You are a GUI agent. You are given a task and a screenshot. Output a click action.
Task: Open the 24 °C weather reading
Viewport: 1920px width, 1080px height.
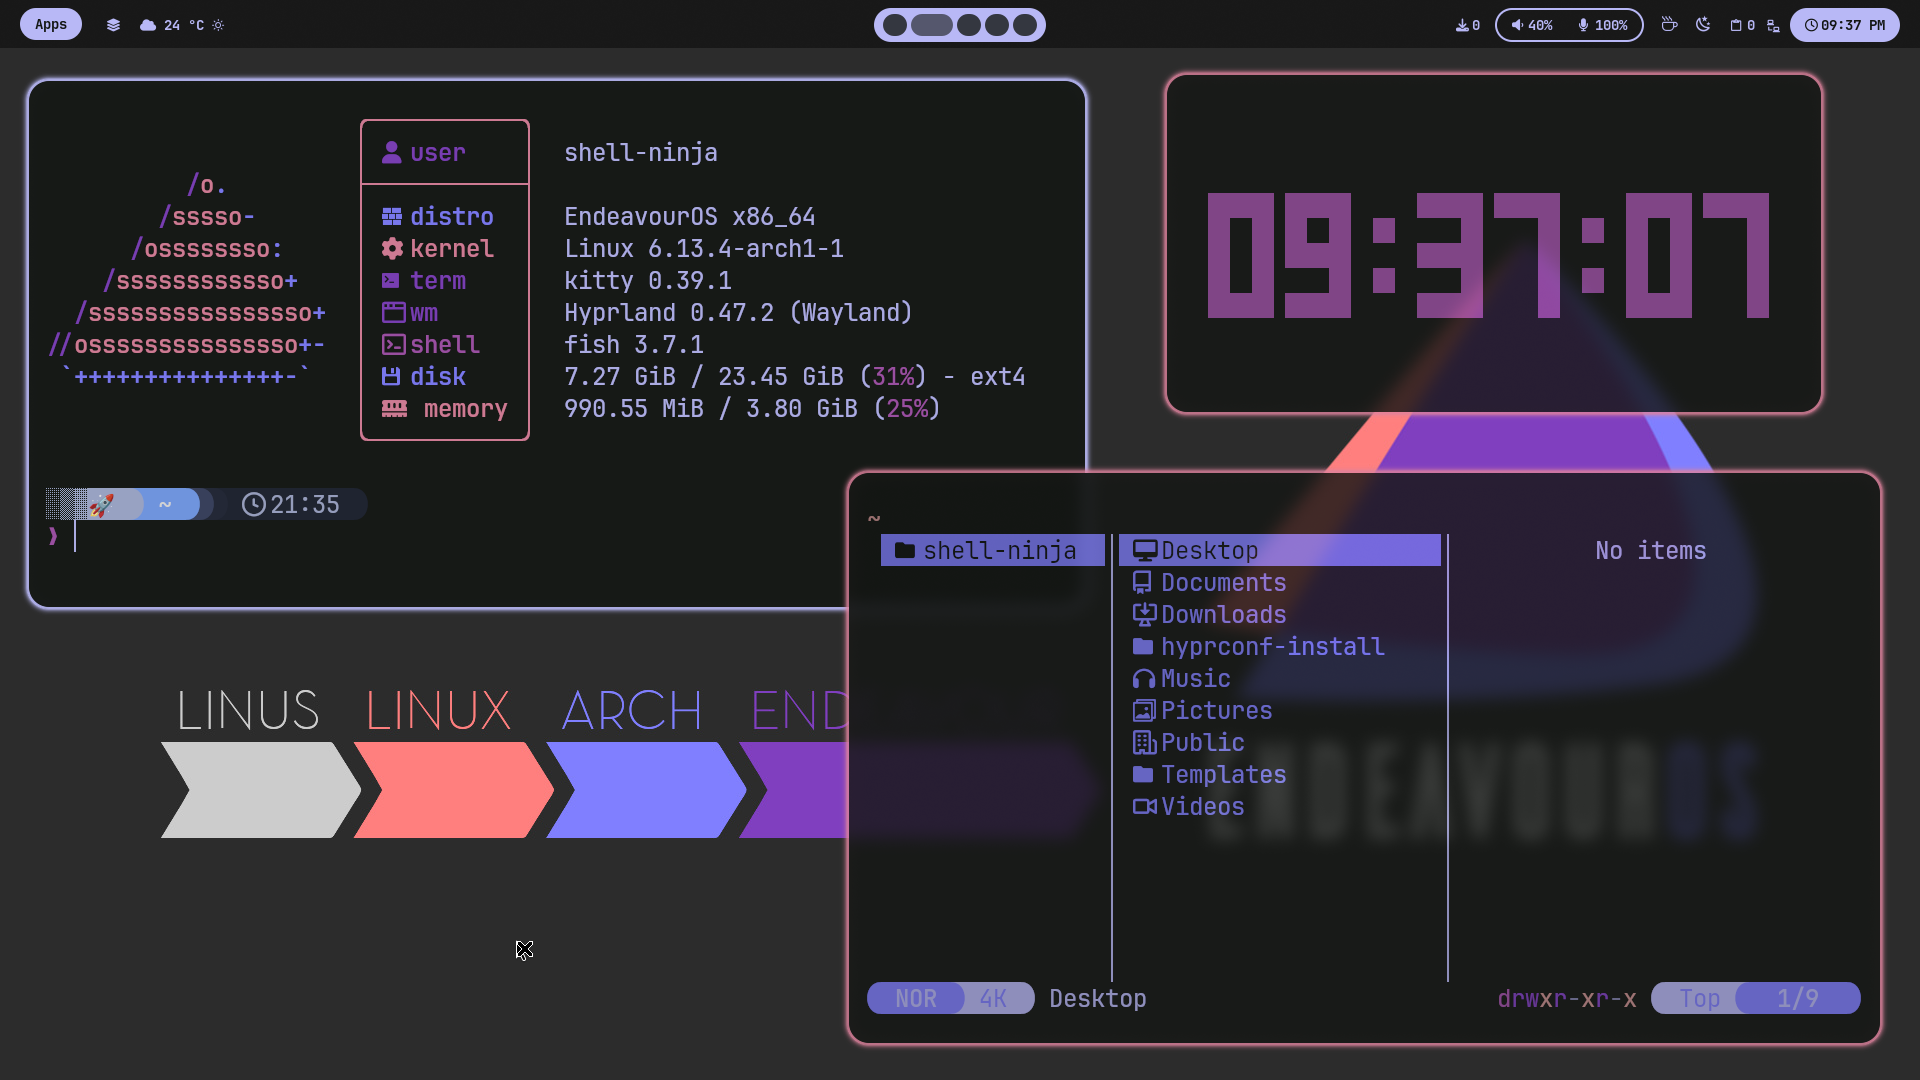click(184, 25)
